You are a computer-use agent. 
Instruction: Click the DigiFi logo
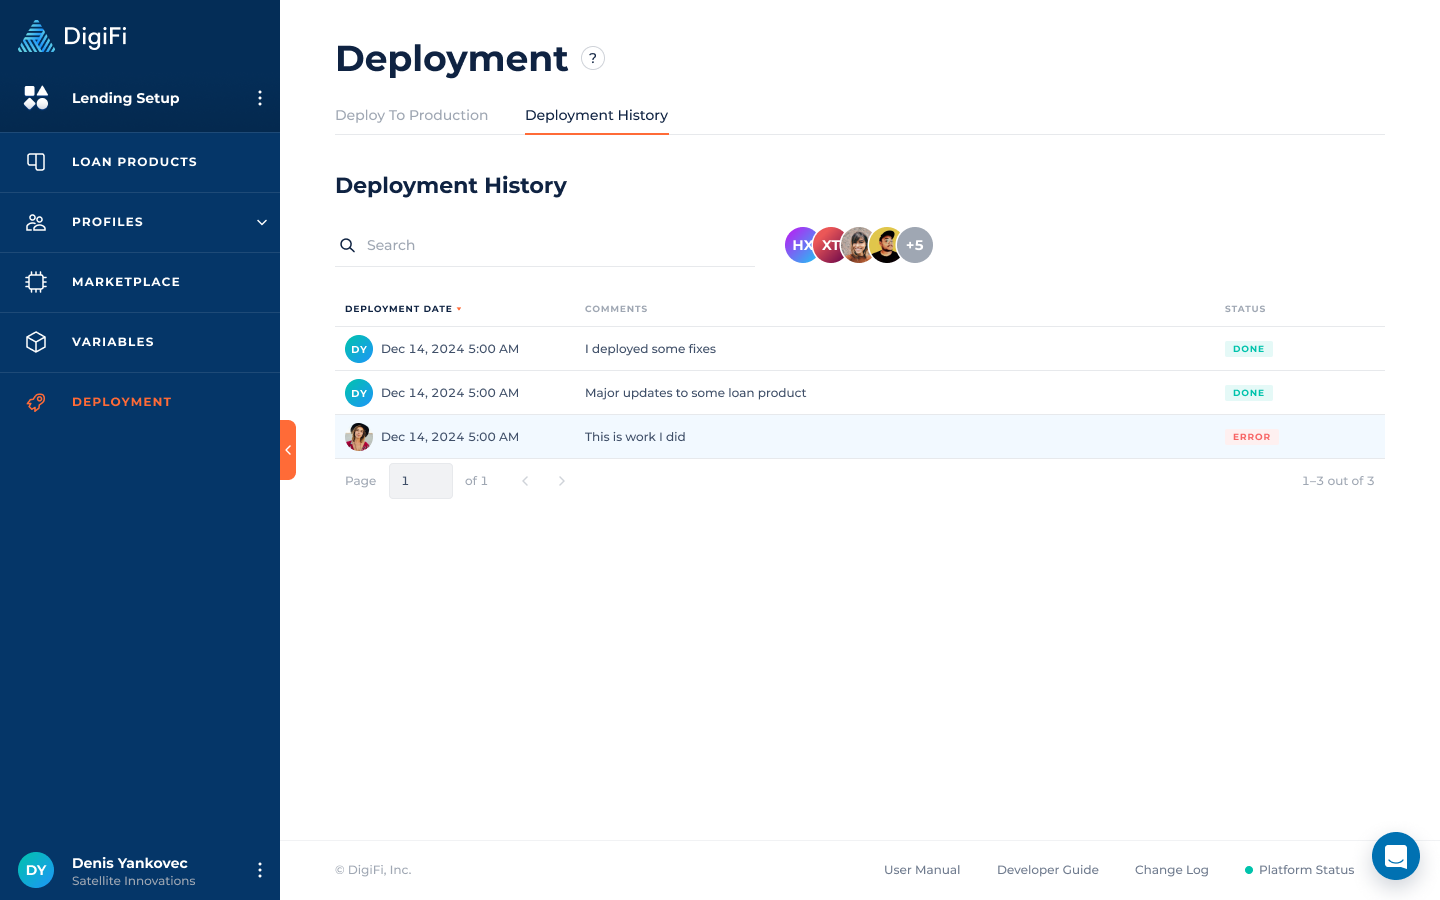click(x=72, y=36)
